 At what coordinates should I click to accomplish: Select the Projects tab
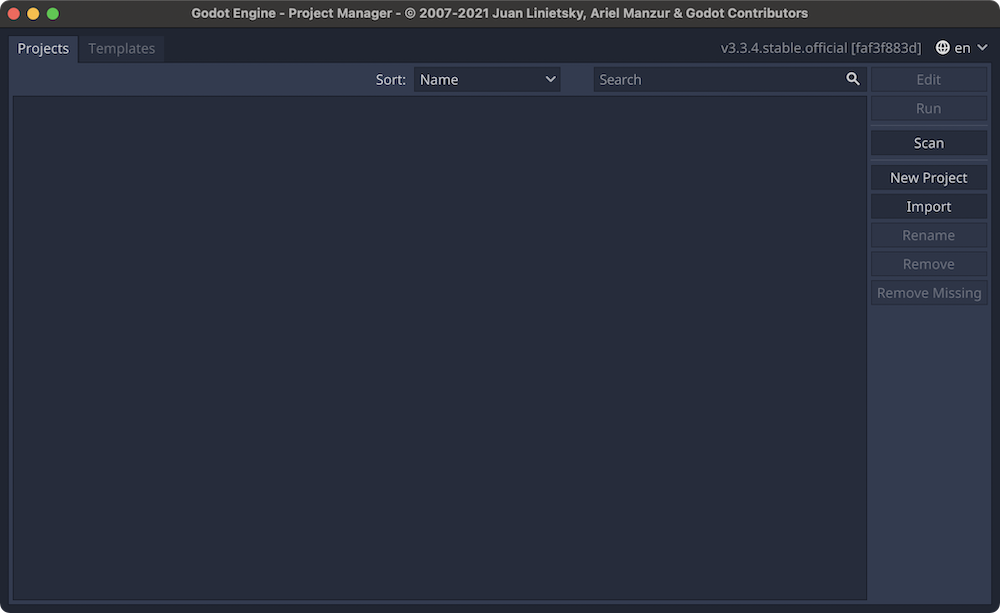pos(43,48)
